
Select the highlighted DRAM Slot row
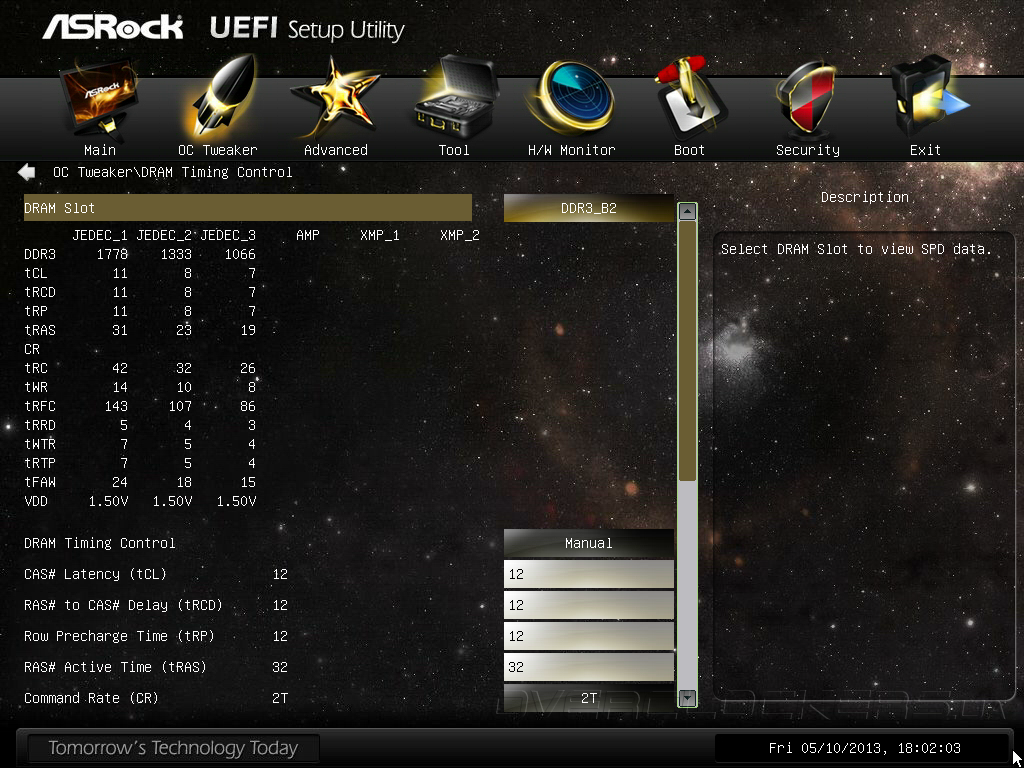click(x=248, y=208)
